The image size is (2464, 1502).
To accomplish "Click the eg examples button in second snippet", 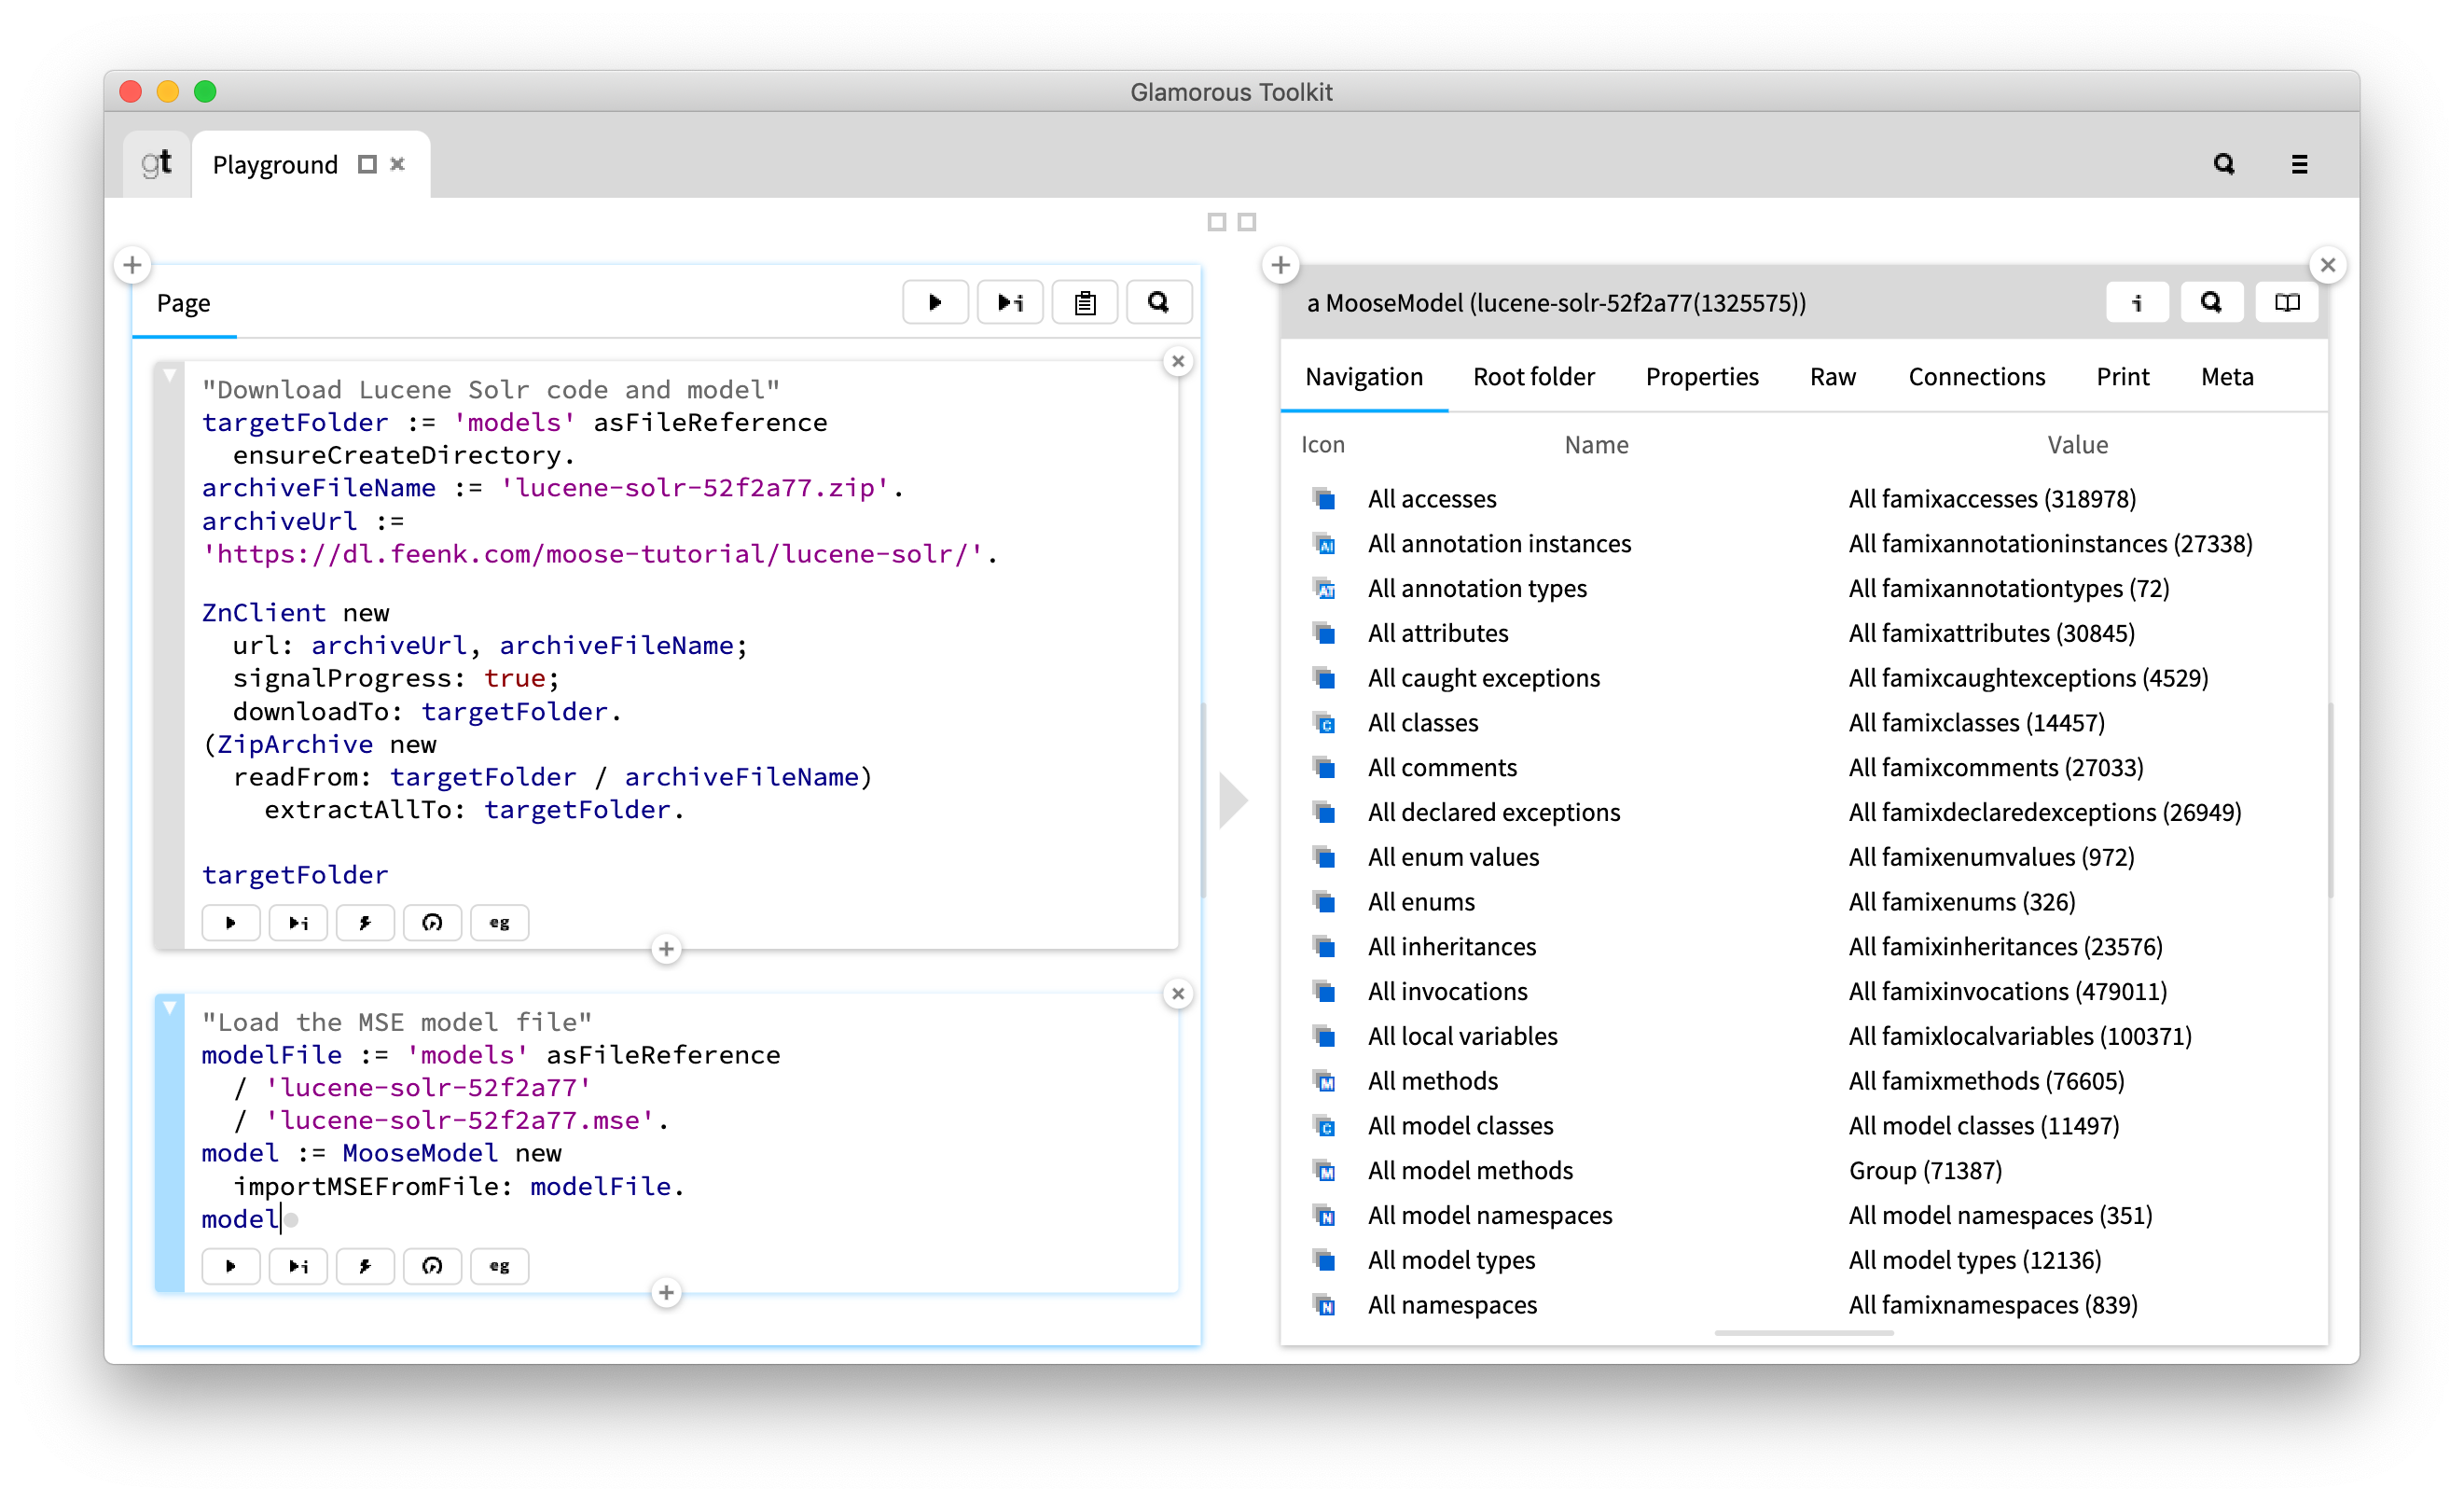I will tap(499, 1266).
